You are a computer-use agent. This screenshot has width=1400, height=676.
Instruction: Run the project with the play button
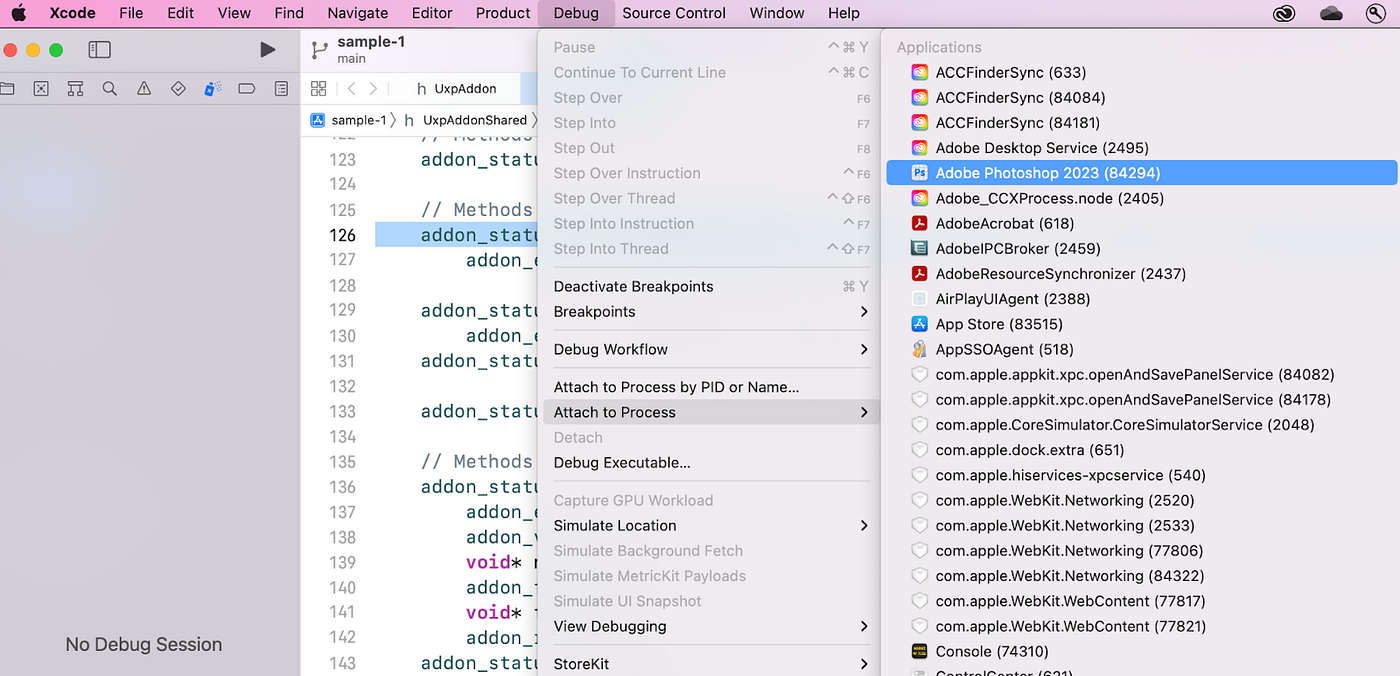[x=267, y=49]
